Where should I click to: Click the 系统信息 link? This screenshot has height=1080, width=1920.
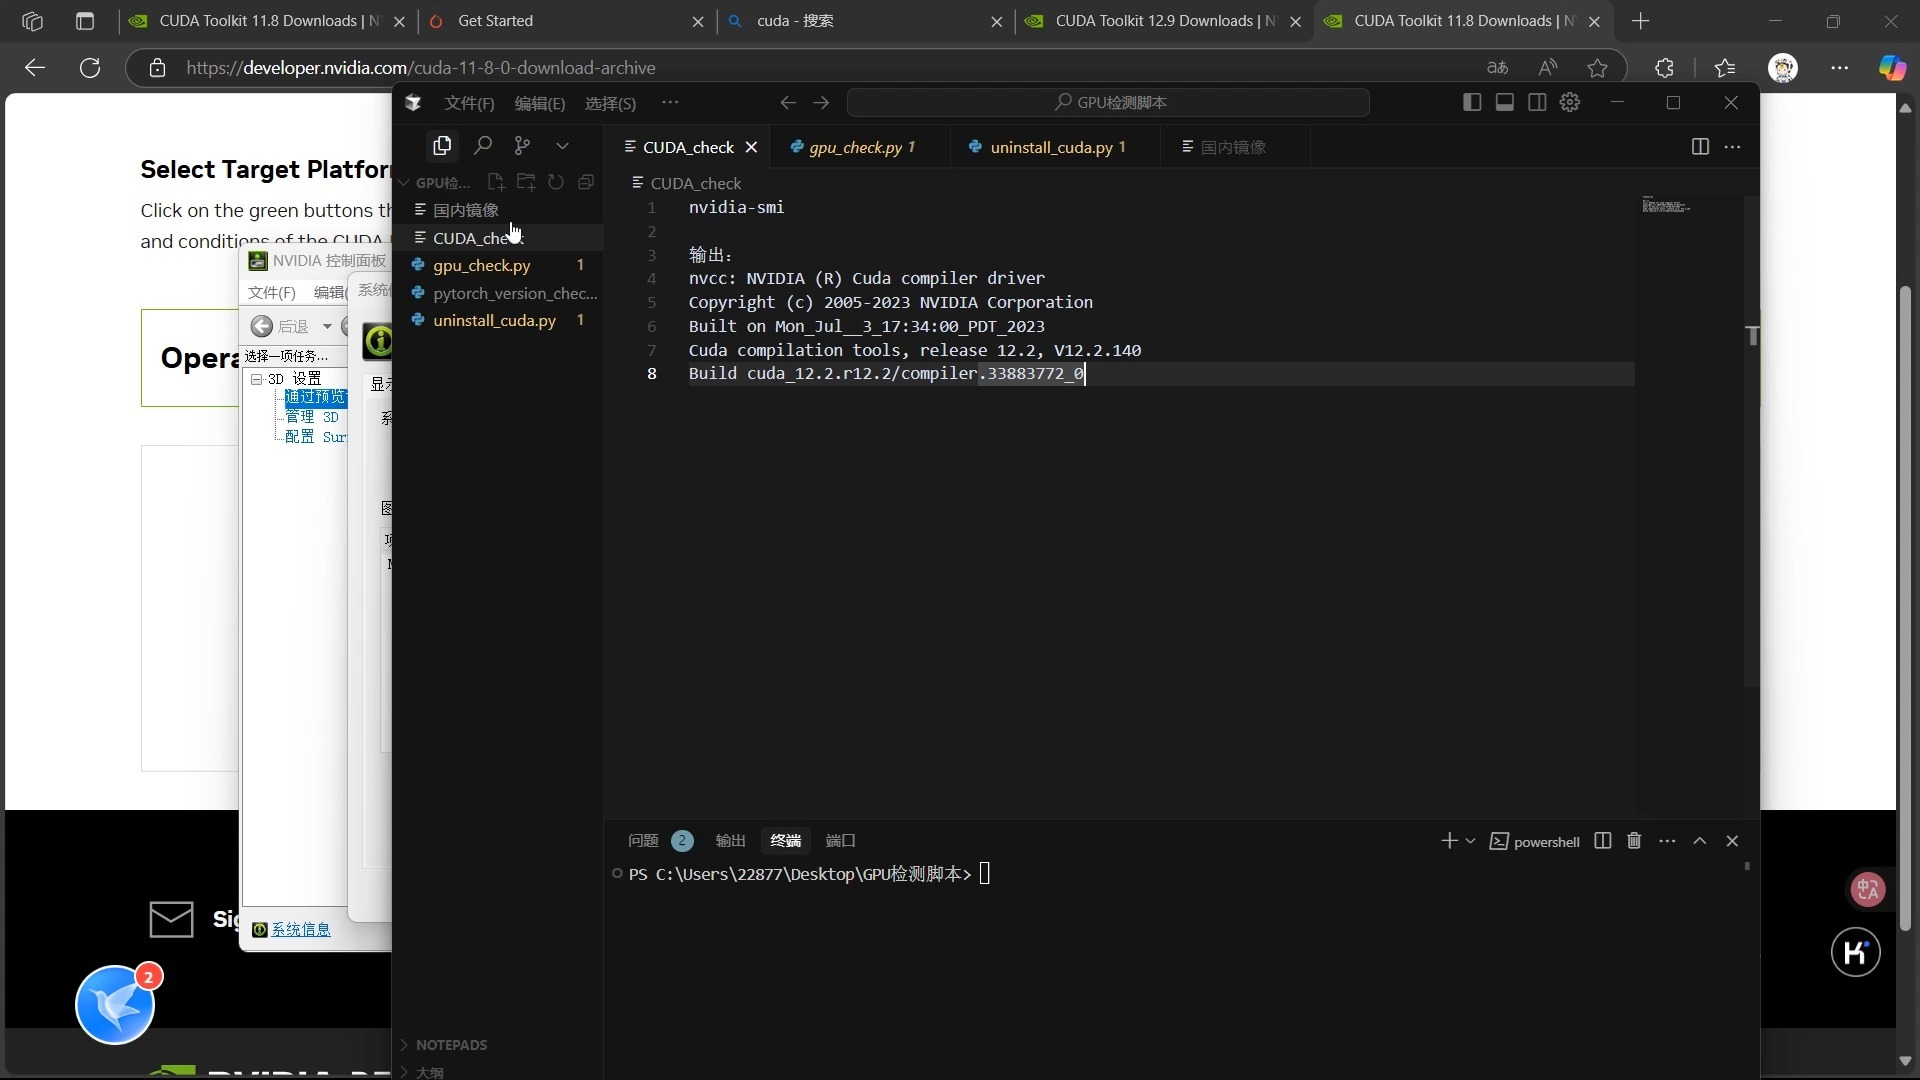300,929
